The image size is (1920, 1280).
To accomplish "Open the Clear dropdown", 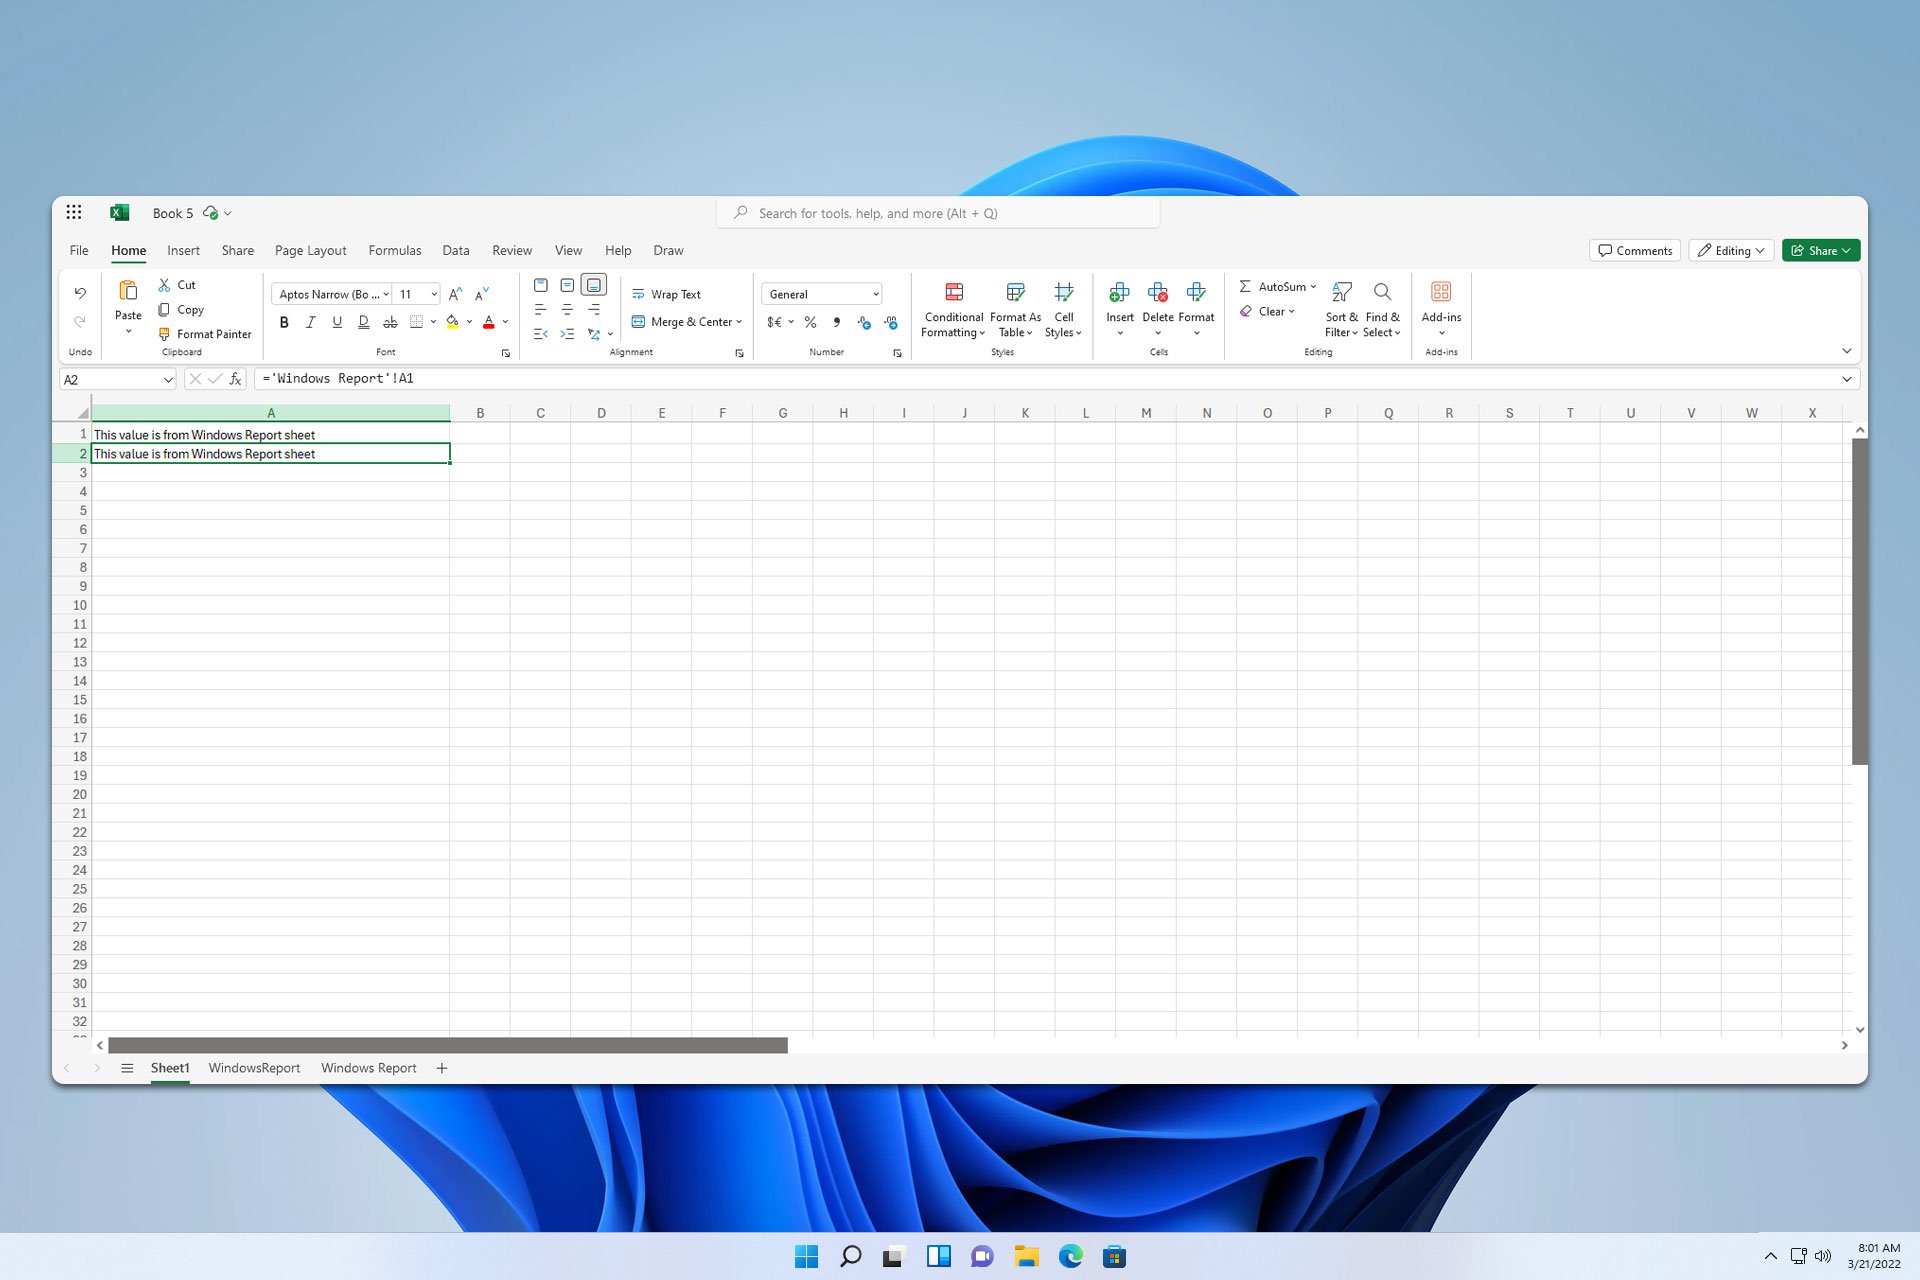I will pyautogui.click(x=1267, y=311).
